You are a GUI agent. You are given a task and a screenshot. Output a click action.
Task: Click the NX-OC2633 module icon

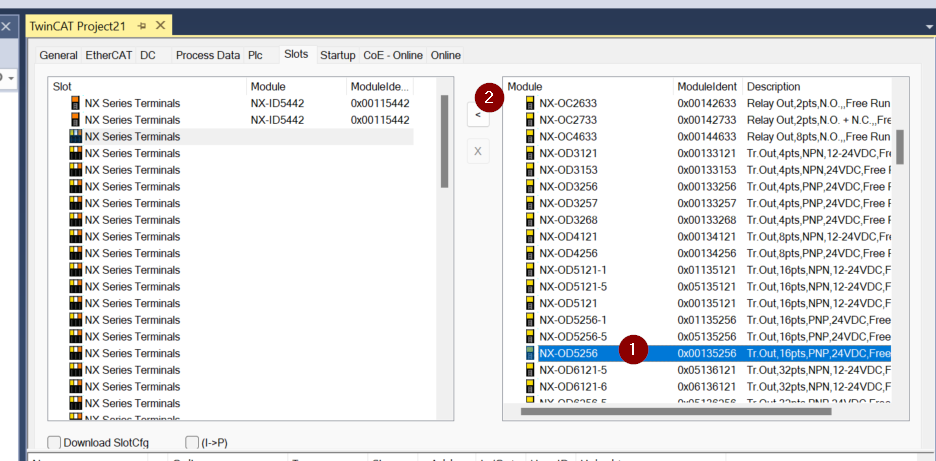point(529,103)
